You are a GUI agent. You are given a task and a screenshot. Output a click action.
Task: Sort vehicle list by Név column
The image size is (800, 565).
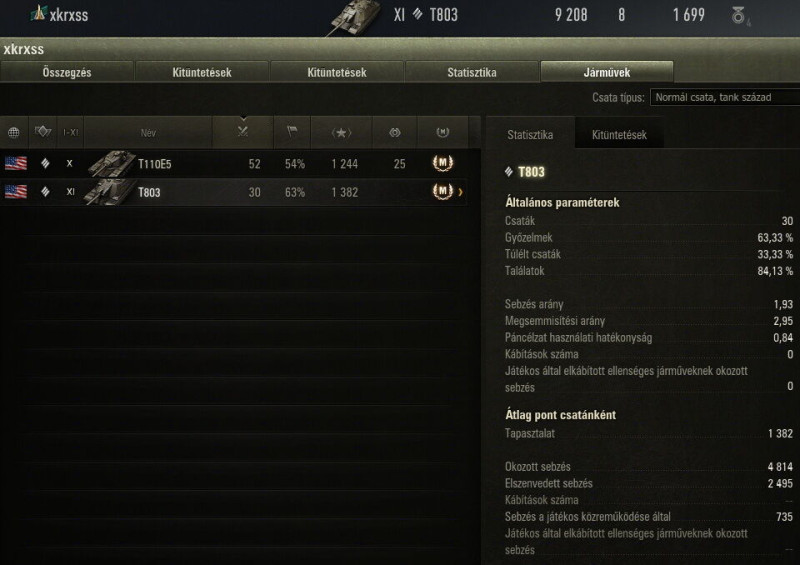(148, 133)
